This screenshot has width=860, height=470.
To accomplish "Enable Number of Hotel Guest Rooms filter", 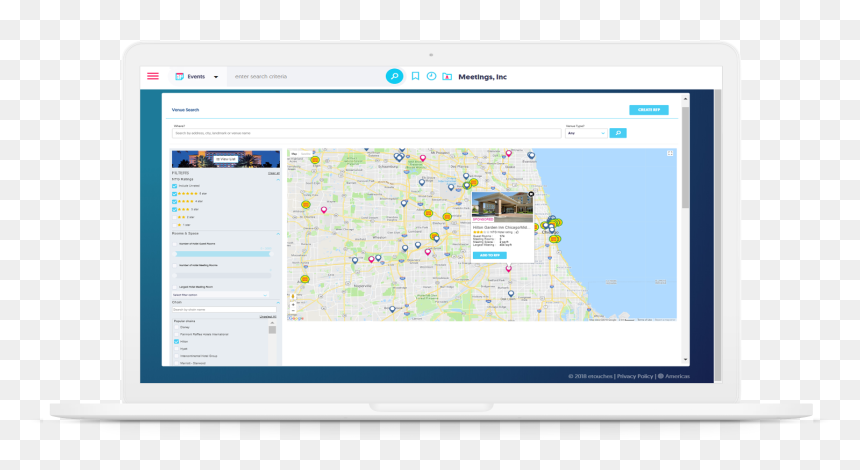I will [175, 244].
